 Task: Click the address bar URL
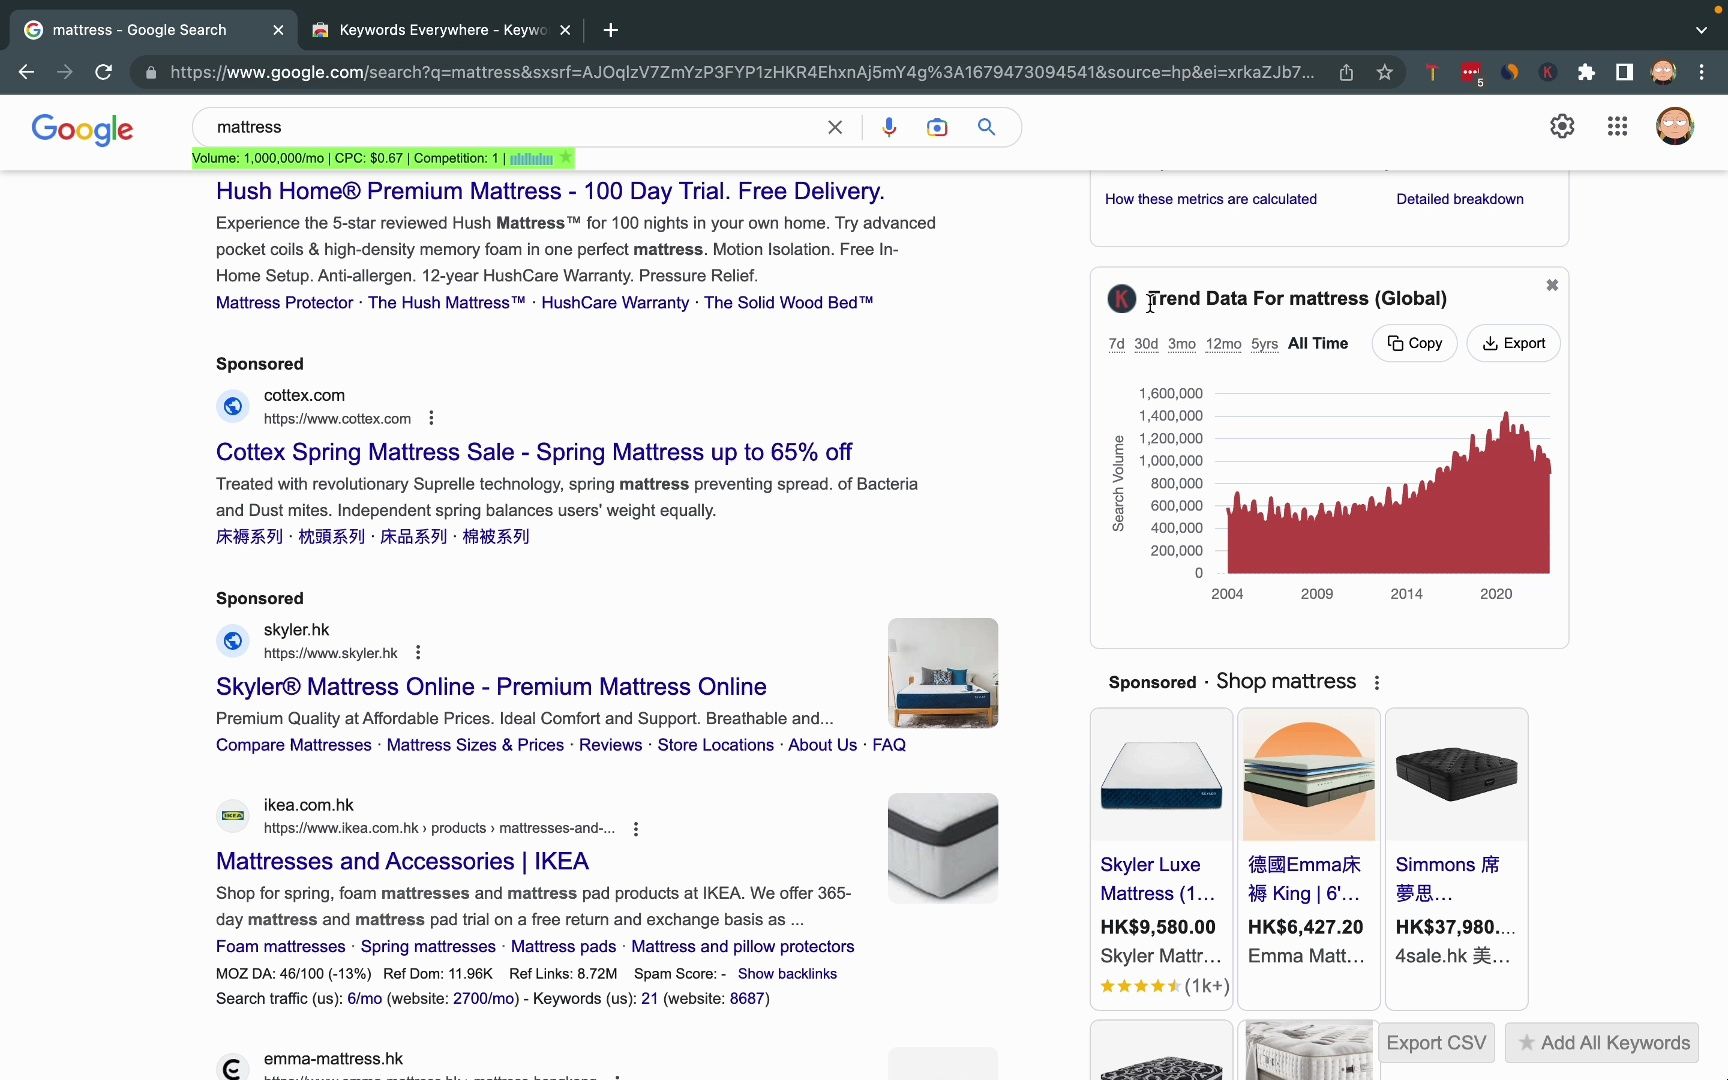tap(742, 72)
